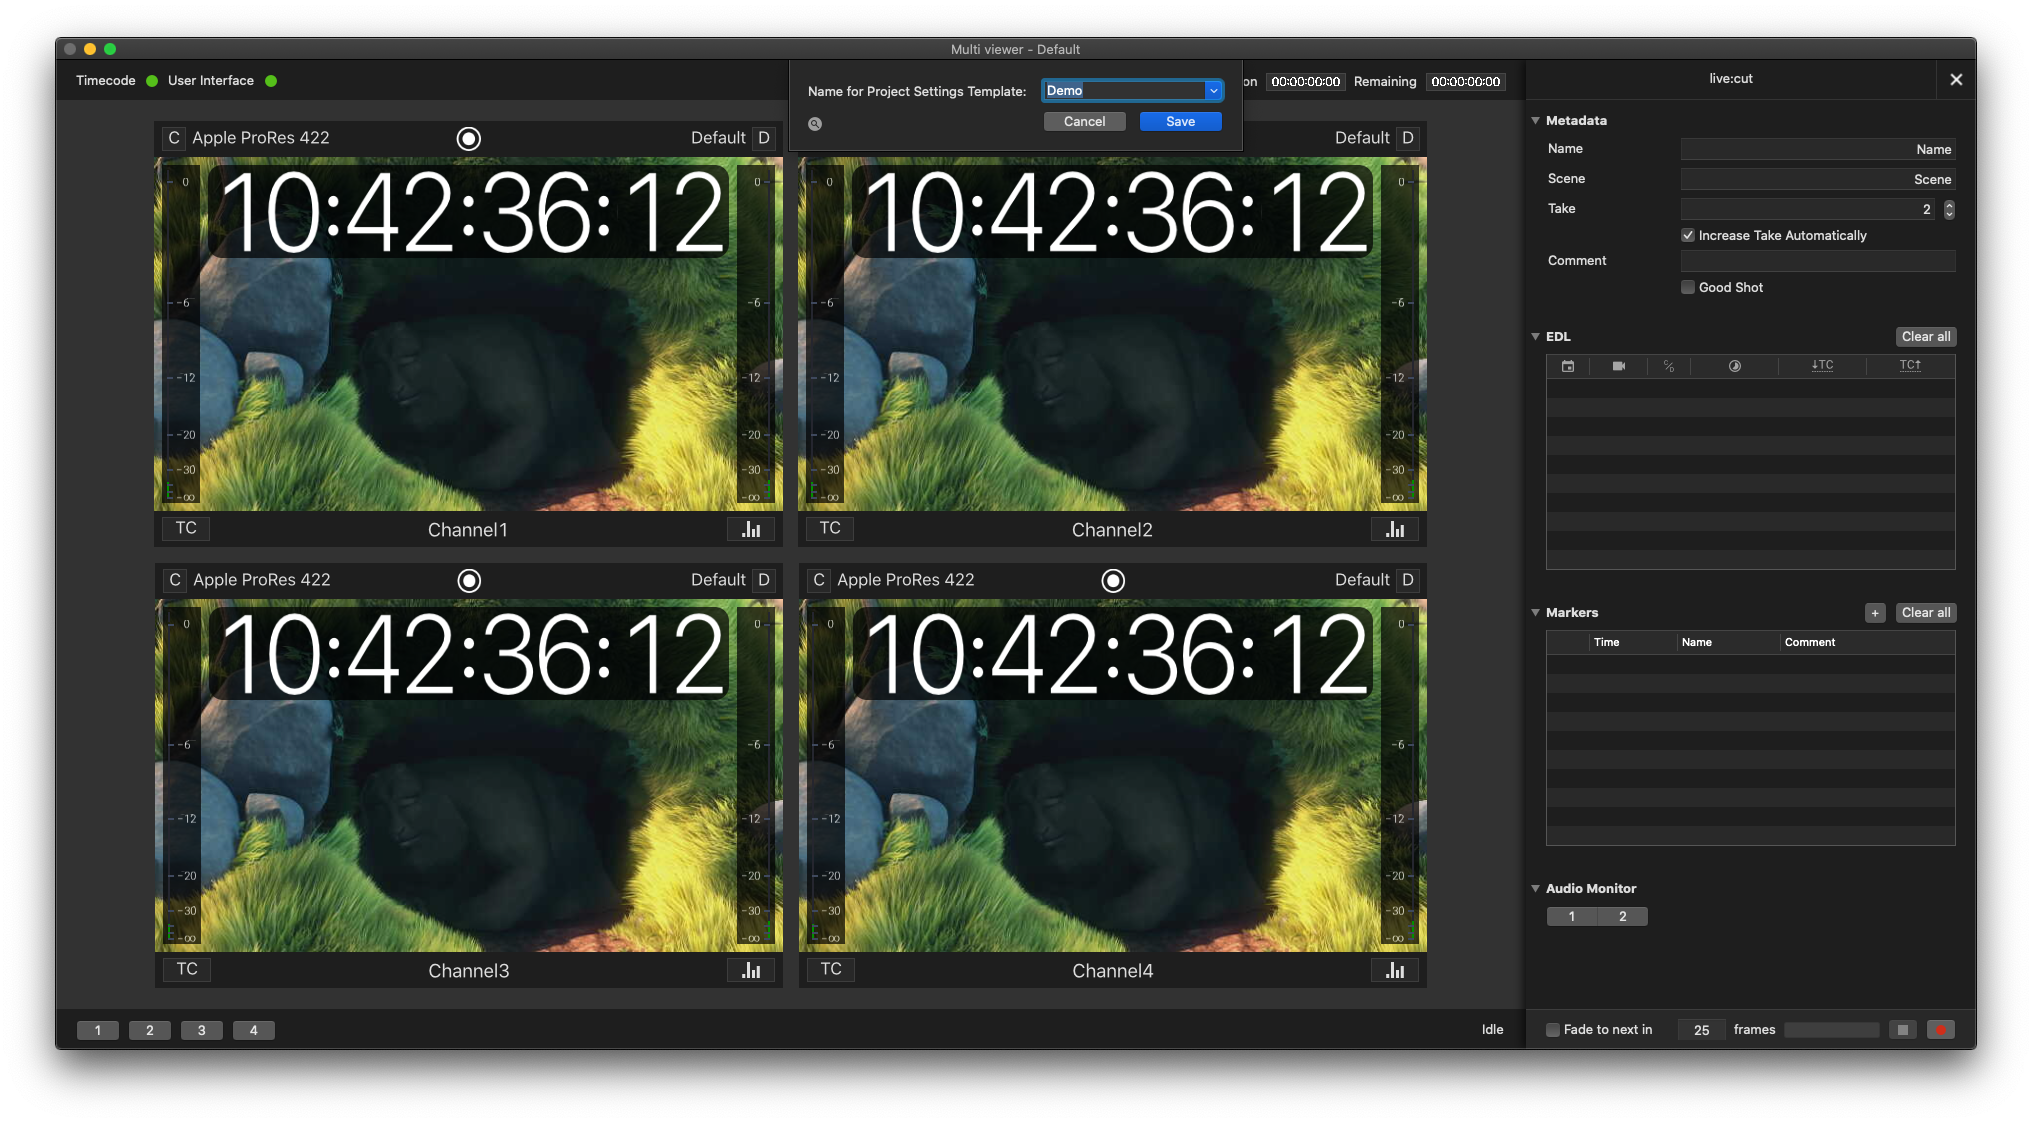Click the search icon in the template dialog
The width and height of the screenshot is (2032, 1123).
coord(815,124)
